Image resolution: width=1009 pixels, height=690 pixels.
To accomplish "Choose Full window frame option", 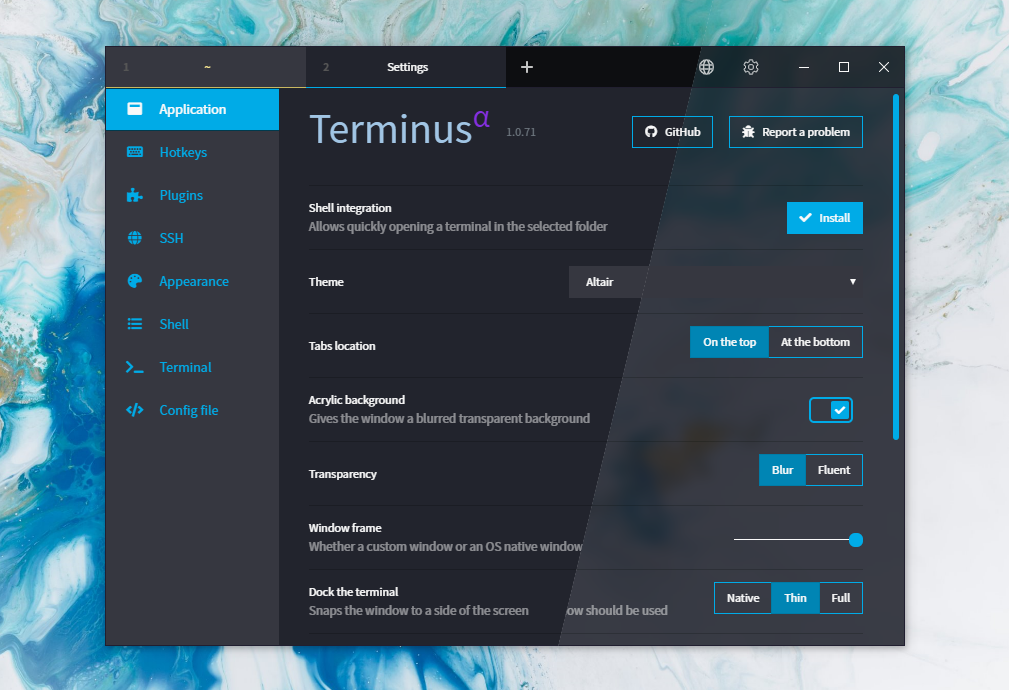I will [841, 598].
